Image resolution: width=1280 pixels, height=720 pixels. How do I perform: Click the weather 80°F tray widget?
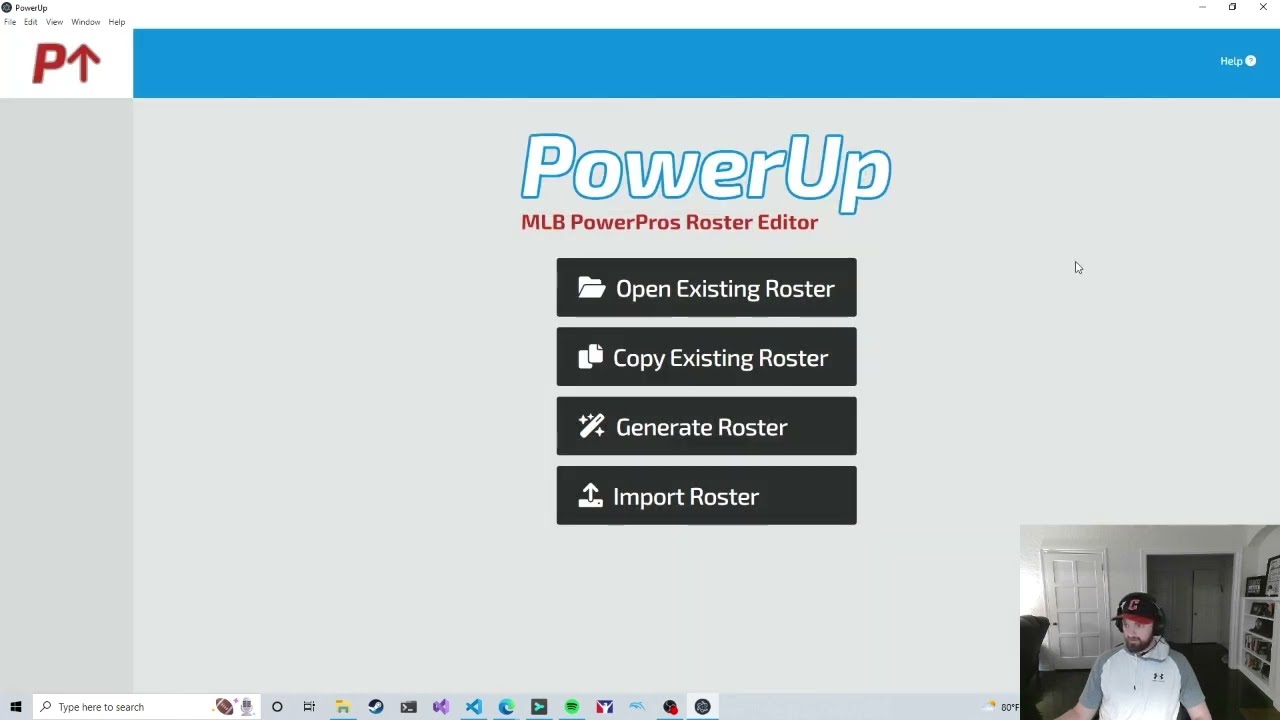(x=1001, y=707)
